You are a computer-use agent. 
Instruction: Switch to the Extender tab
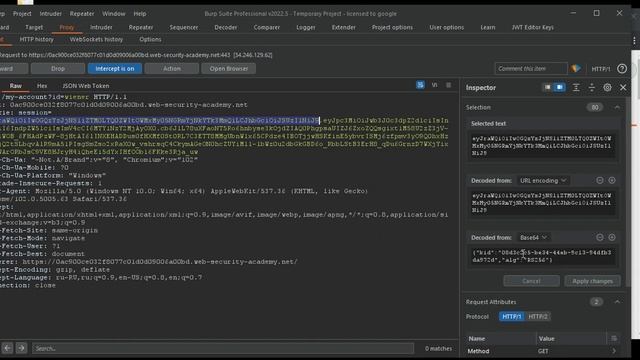(343, 27)
